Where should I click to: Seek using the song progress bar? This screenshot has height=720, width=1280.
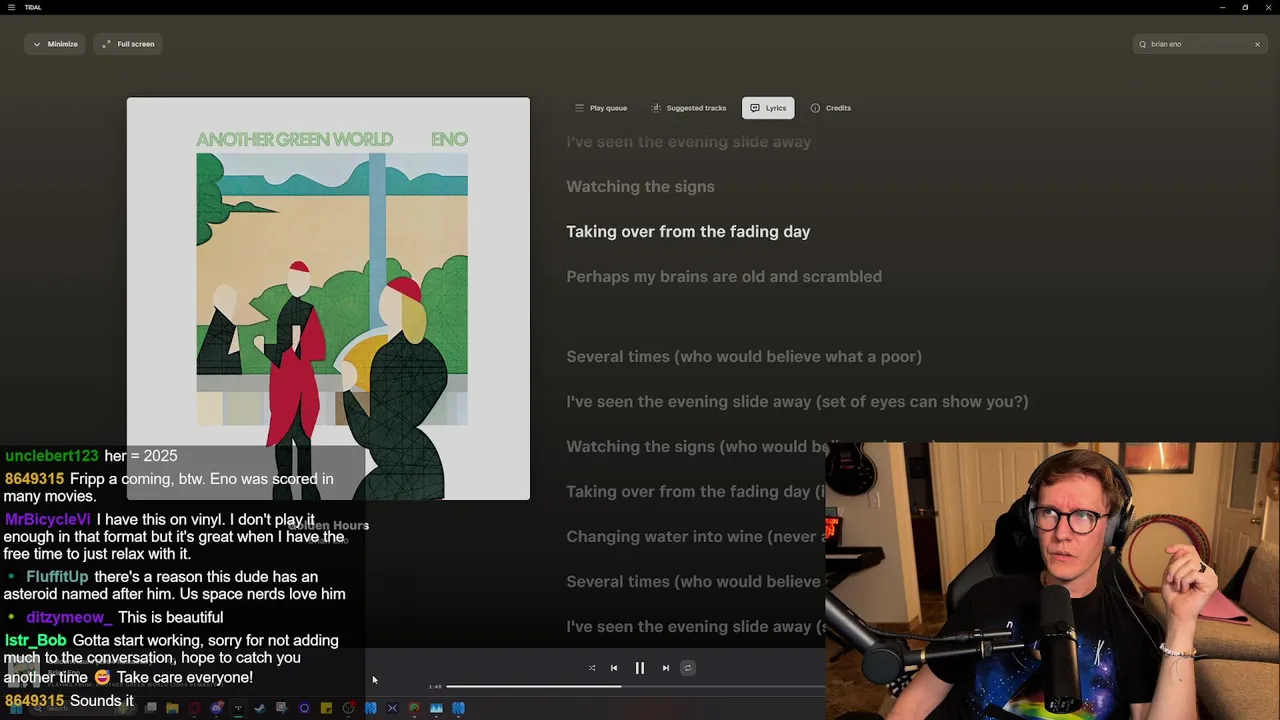tap(636, 686)
